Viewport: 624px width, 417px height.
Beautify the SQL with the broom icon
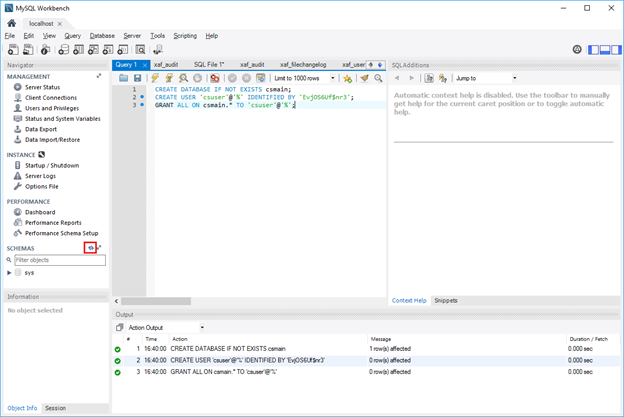(x=364, y=78)
